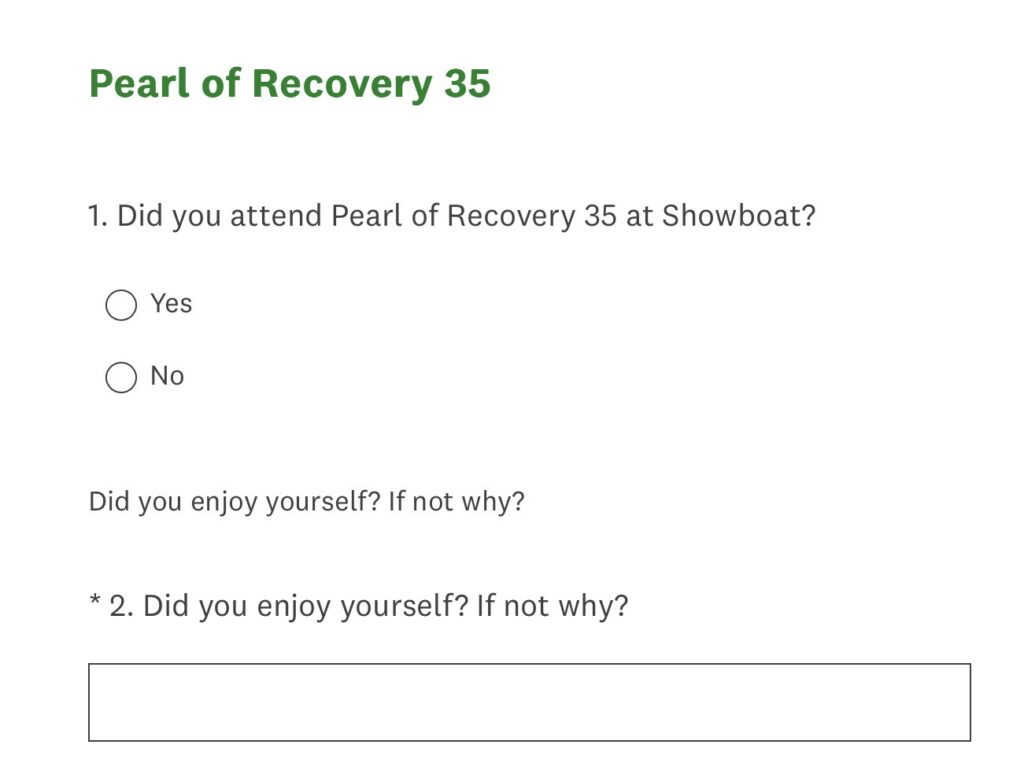Screen dimensions: 1024x774
Task: Click "If not why?" in the unnumbered description line
Action: 456,501
